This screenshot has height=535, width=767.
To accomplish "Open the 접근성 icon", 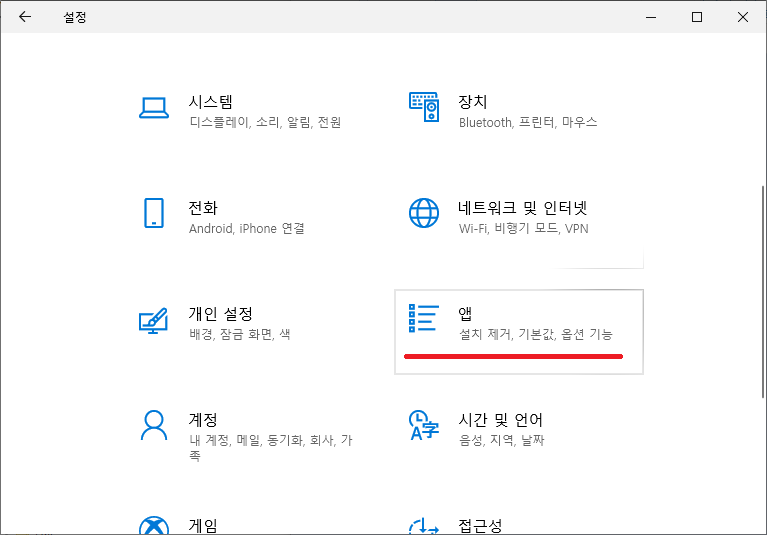I will pyautogui.click(x=424, y=526).
